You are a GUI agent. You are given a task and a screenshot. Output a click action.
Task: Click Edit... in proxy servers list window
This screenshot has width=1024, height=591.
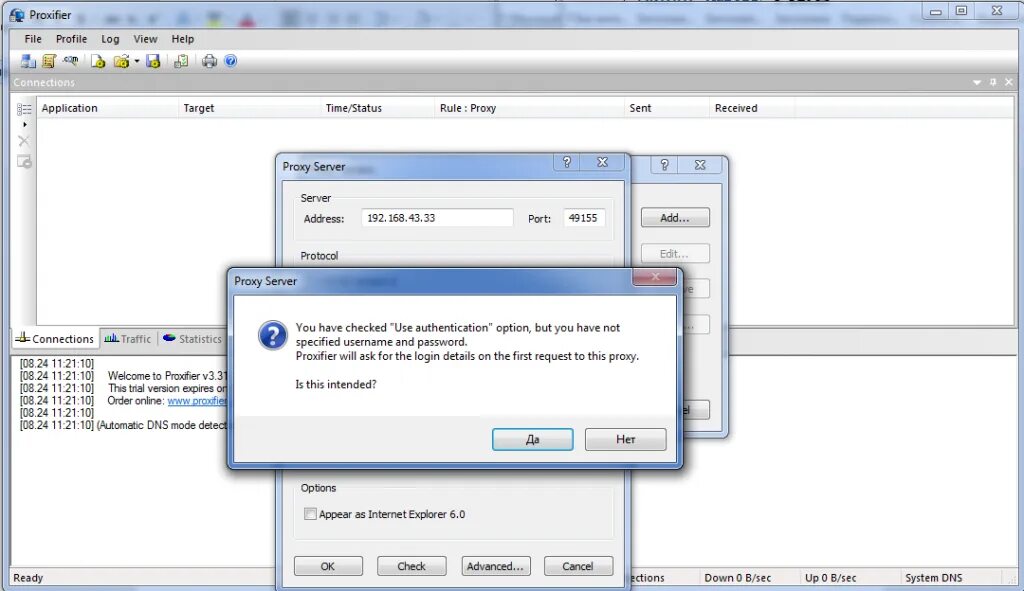point(675,254)
